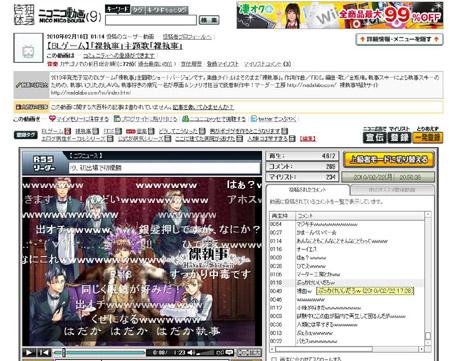Click the rewind-to-start button in the player
Viewport: 450px width, 361px height.
[x=44, y=352]
